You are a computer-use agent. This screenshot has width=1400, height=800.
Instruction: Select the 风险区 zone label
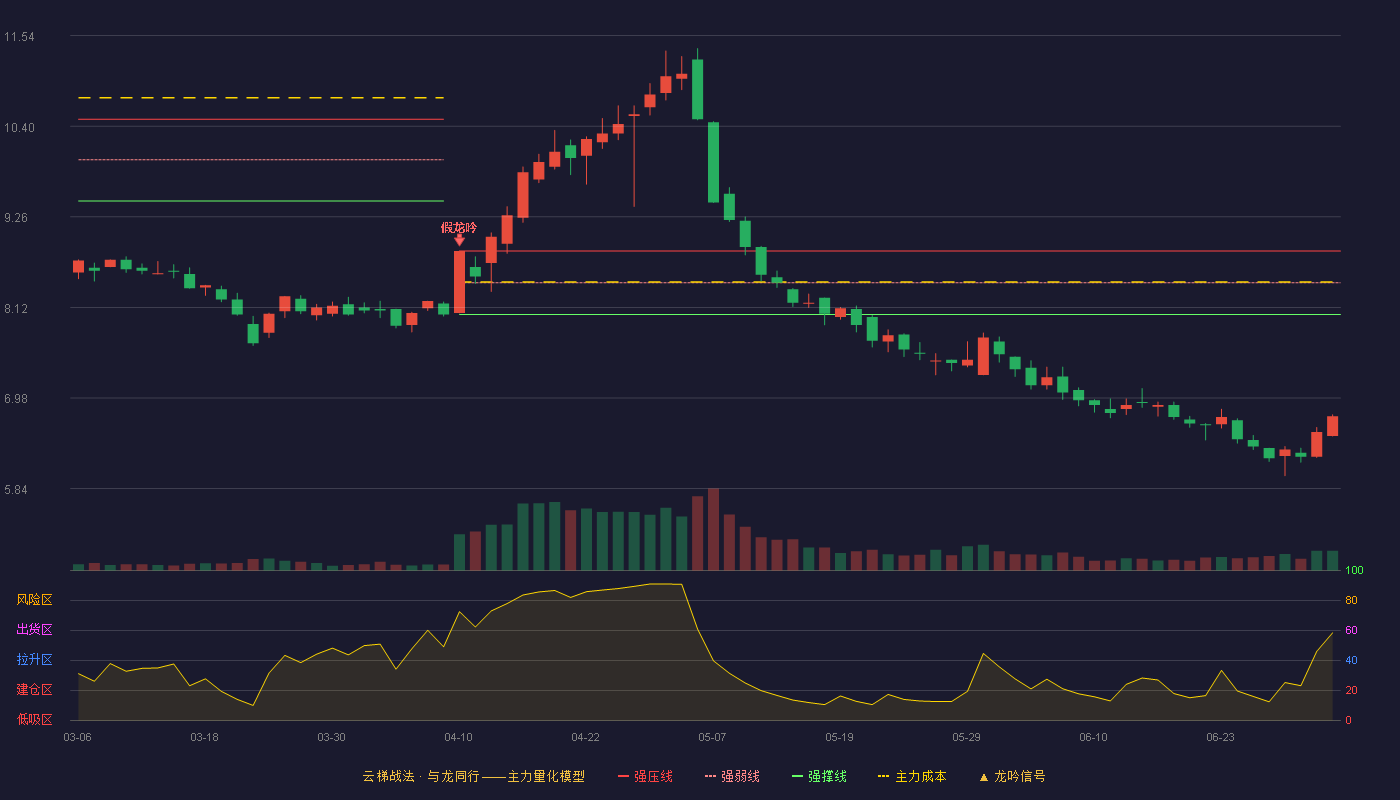point(34,600)
